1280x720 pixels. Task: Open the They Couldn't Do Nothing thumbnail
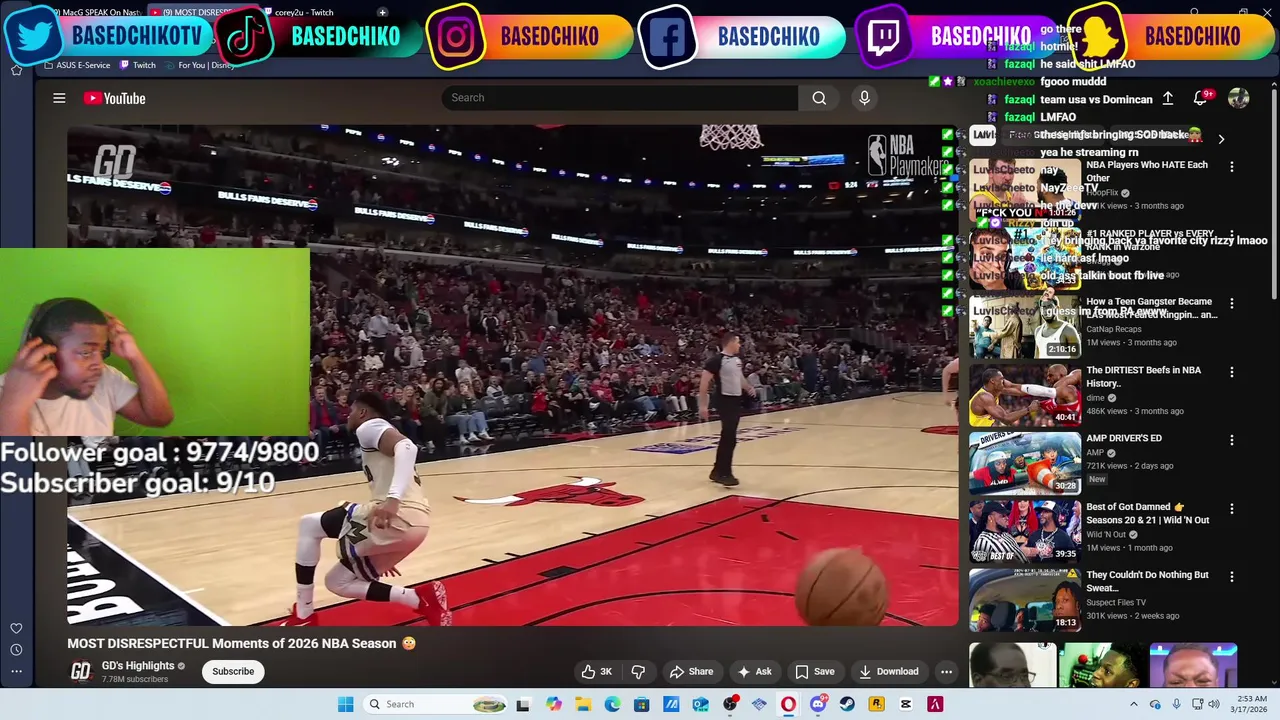[x=1025, y=600]
